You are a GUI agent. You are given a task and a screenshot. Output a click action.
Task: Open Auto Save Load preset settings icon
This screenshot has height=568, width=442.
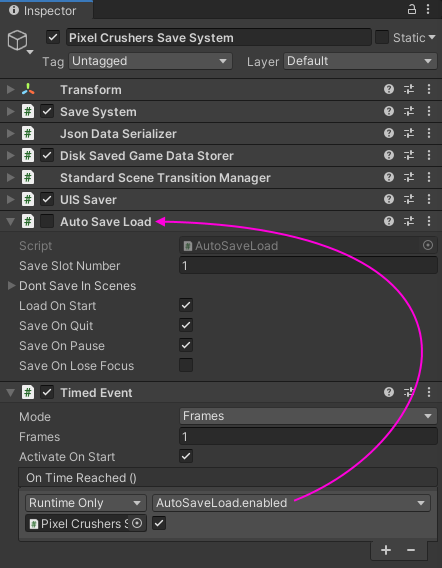[409, 221]
